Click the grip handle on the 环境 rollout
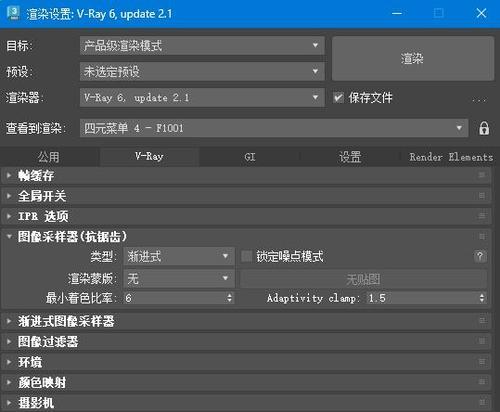The image size is (500, 412). (482, 362)
